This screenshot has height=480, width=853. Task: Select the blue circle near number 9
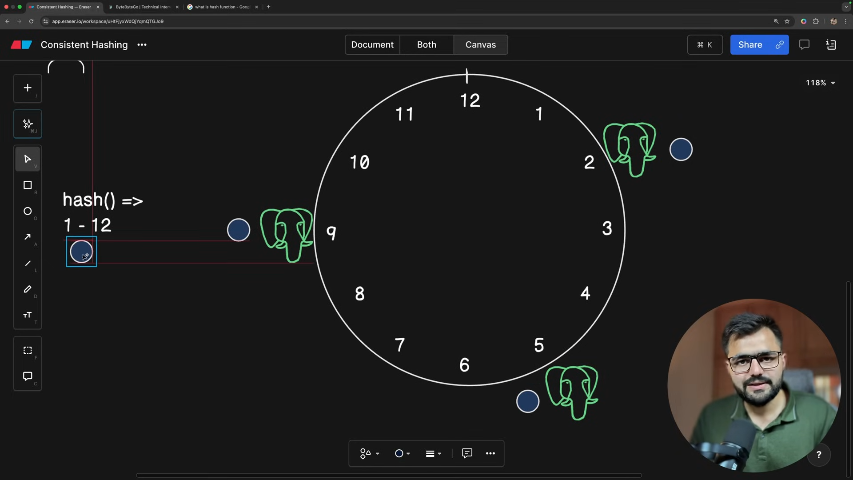coord(238,230)
